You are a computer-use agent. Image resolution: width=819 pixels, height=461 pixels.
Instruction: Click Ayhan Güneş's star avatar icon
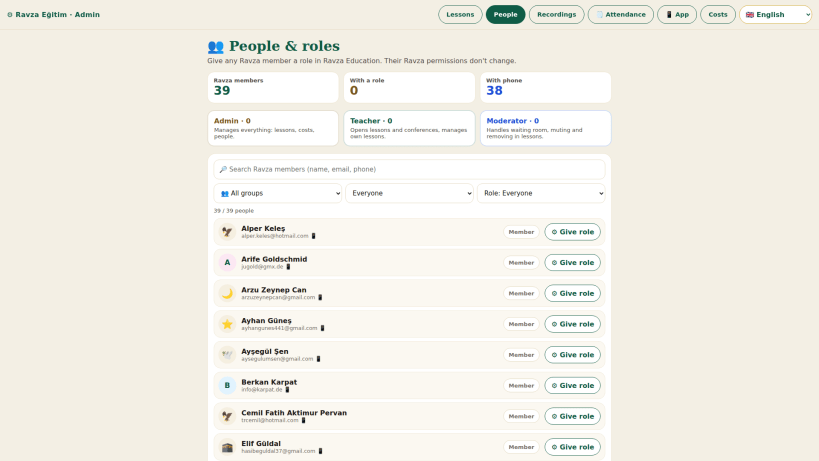227,324
